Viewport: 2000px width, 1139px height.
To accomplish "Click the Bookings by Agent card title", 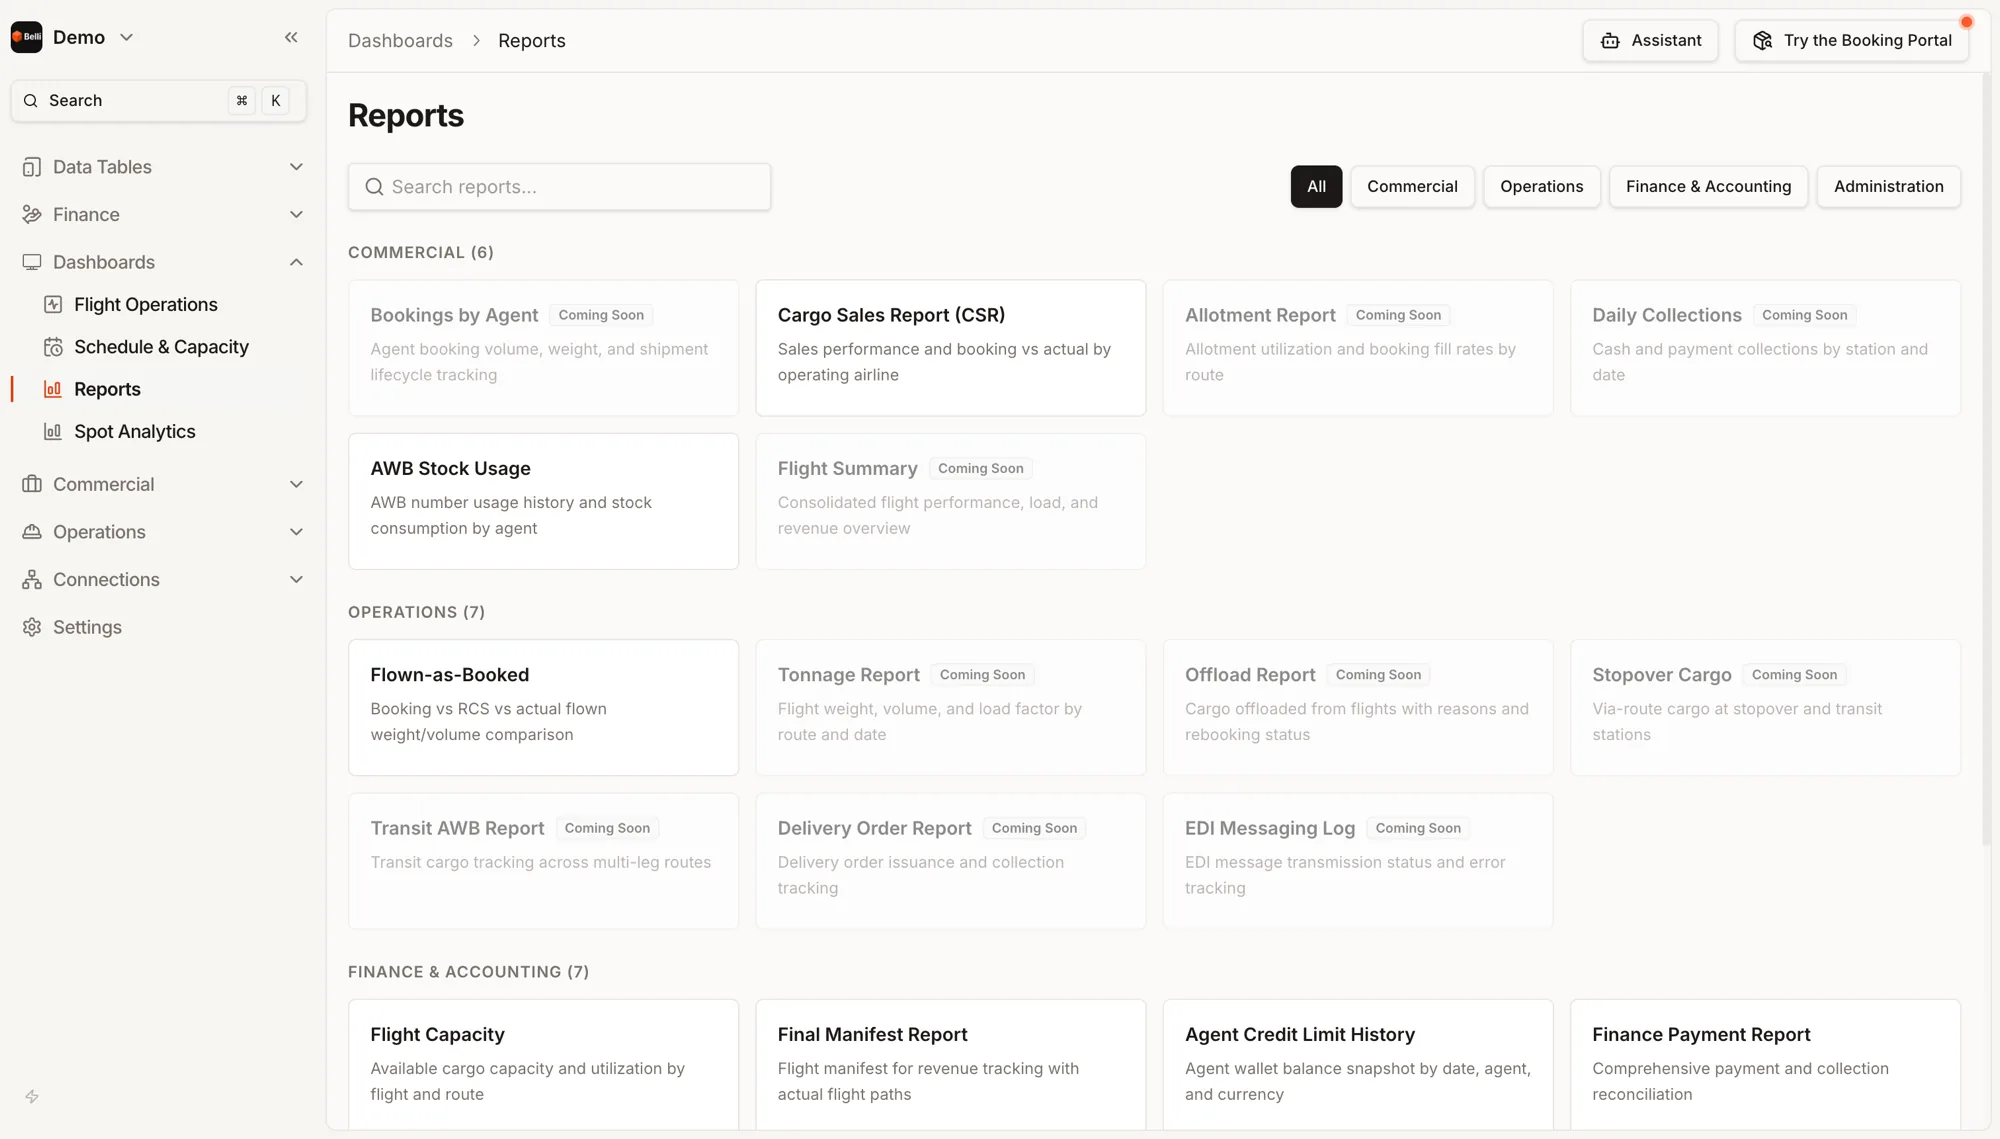I will [x=454, y=315].
